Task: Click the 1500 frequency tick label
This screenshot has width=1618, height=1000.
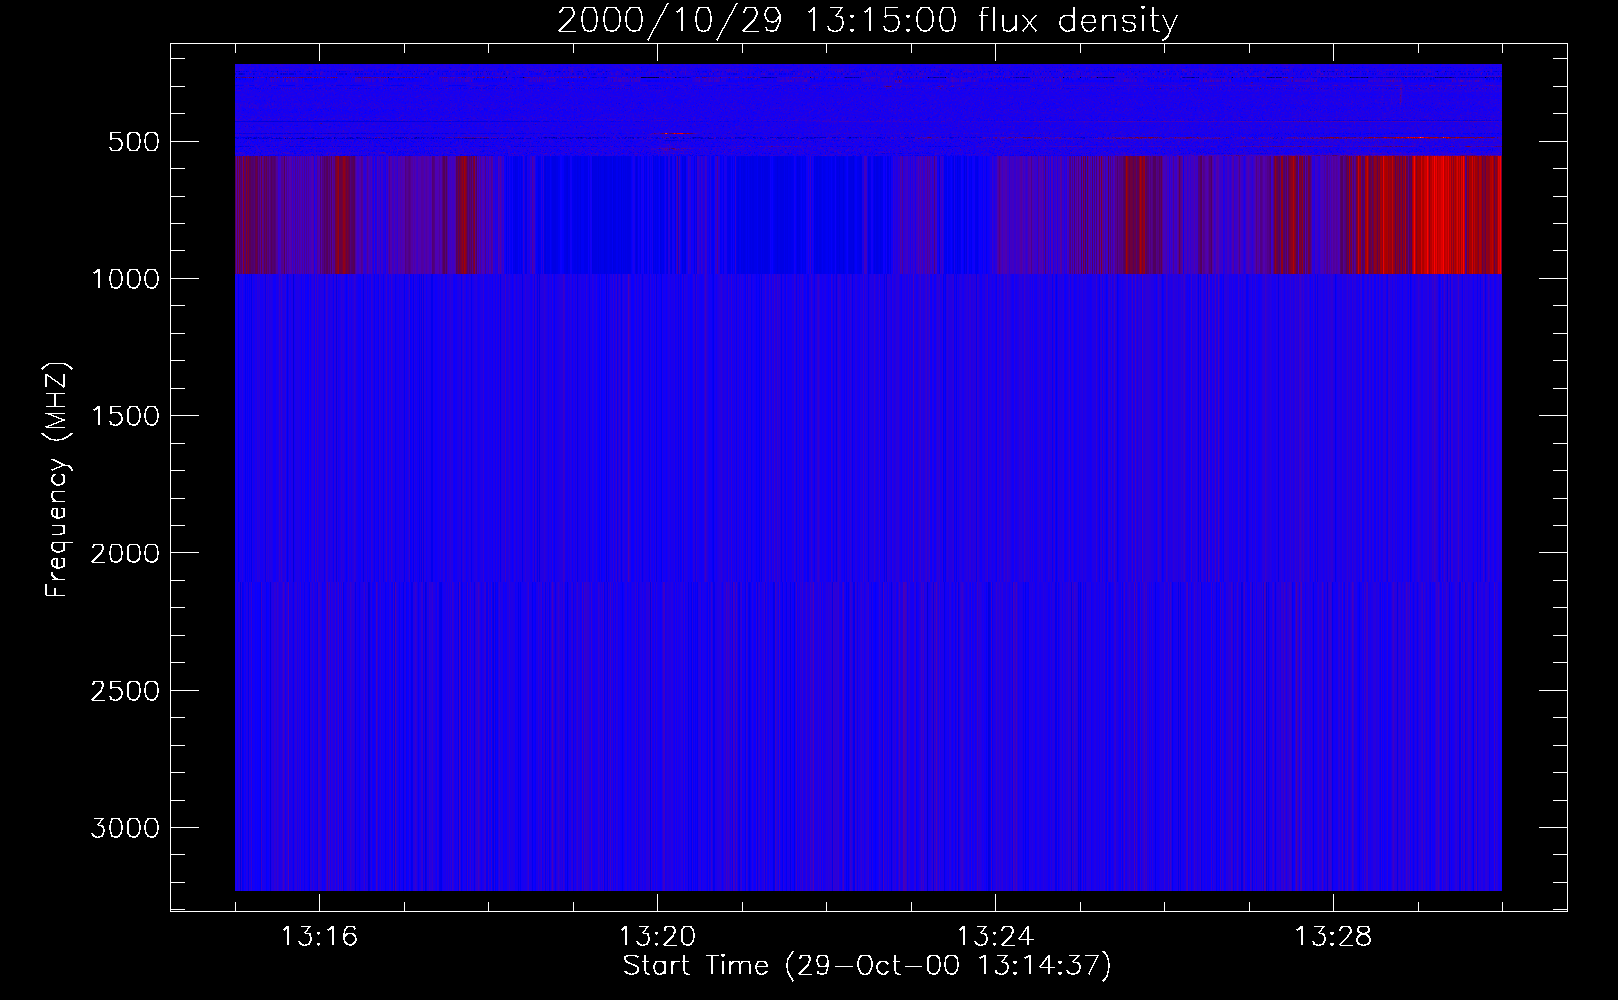Action: pyautogui.click(x=125, y=416)
